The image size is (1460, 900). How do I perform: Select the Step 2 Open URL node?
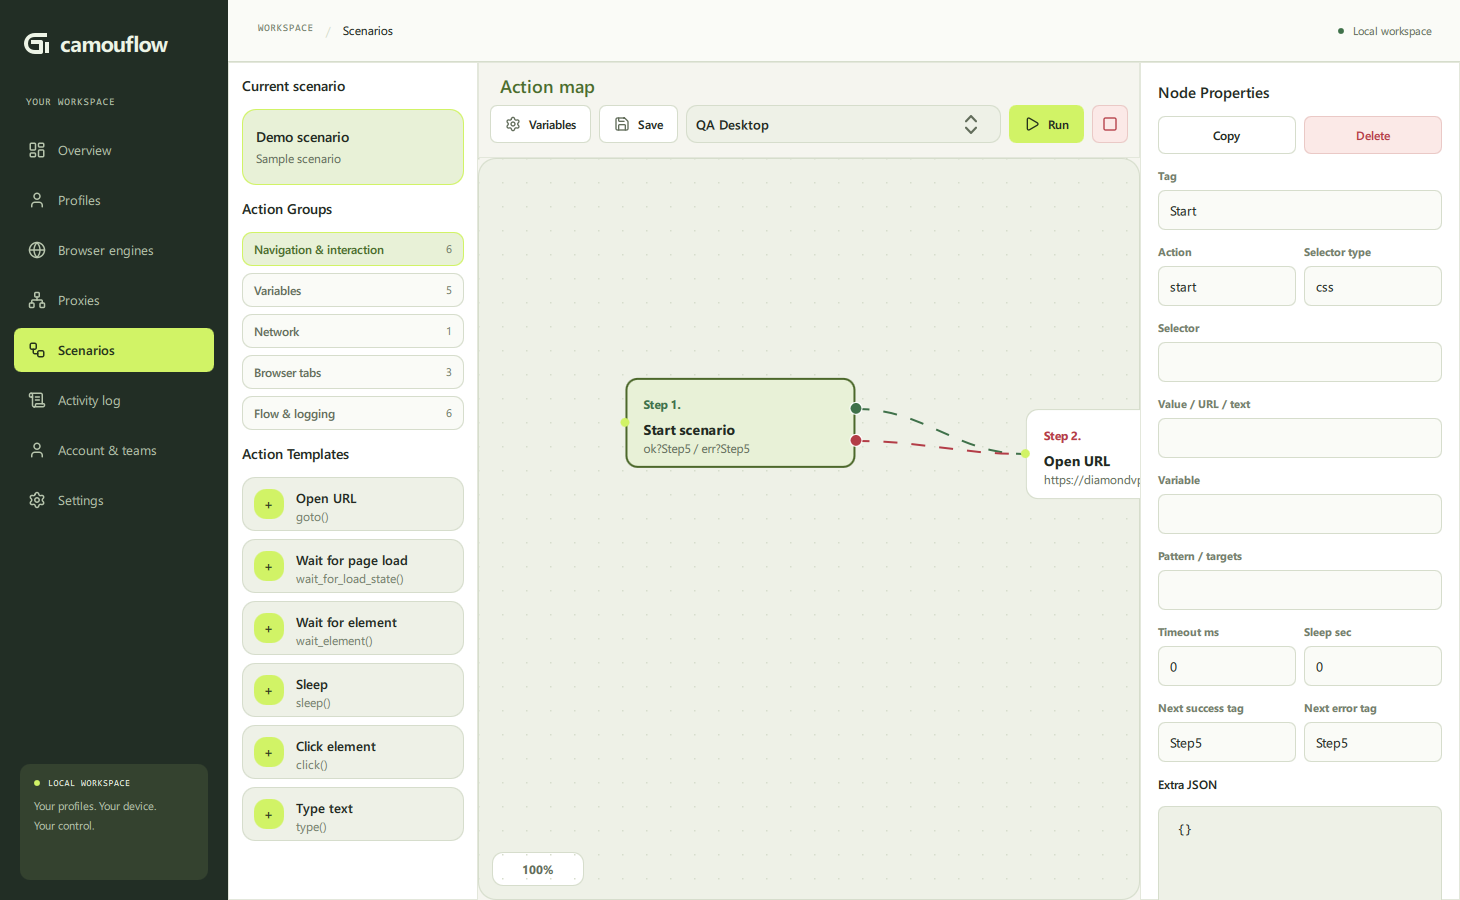(x=1084, y=454)
